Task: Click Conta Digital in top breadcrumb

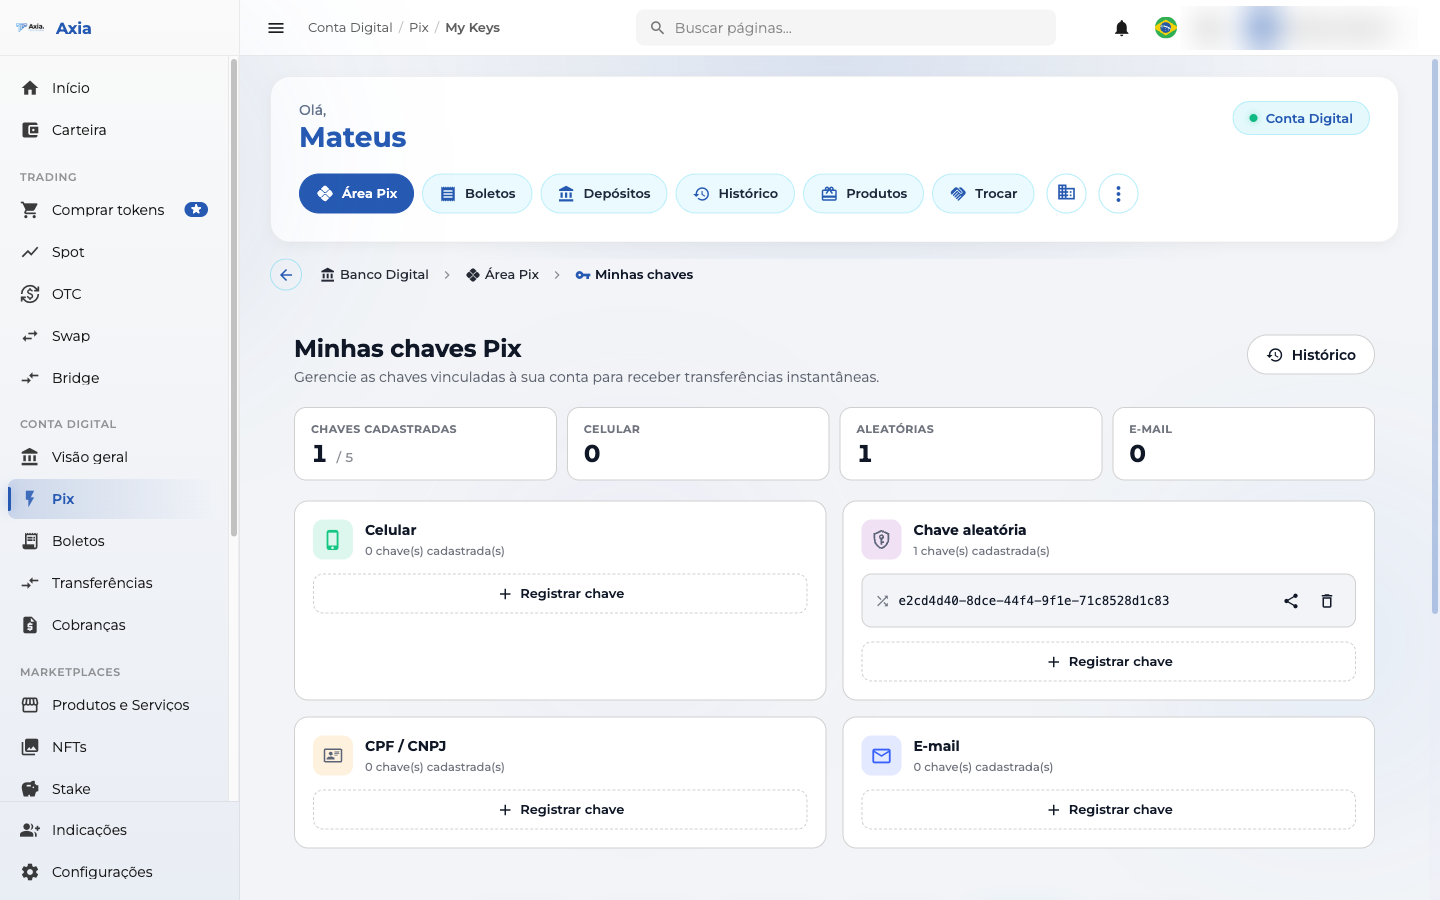Action: [x=350, y=28]
